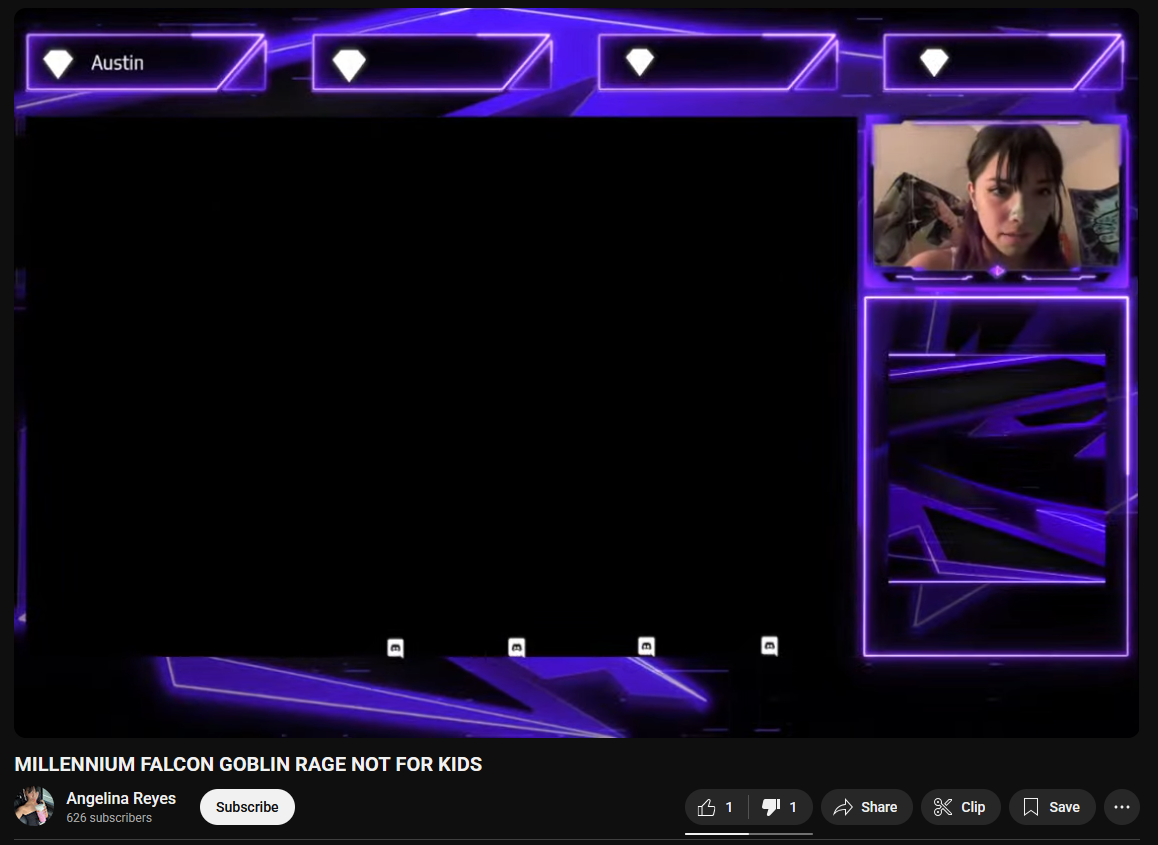
Task: Open the Angelina Reyes channel name link
Action: tap(121, 798)
